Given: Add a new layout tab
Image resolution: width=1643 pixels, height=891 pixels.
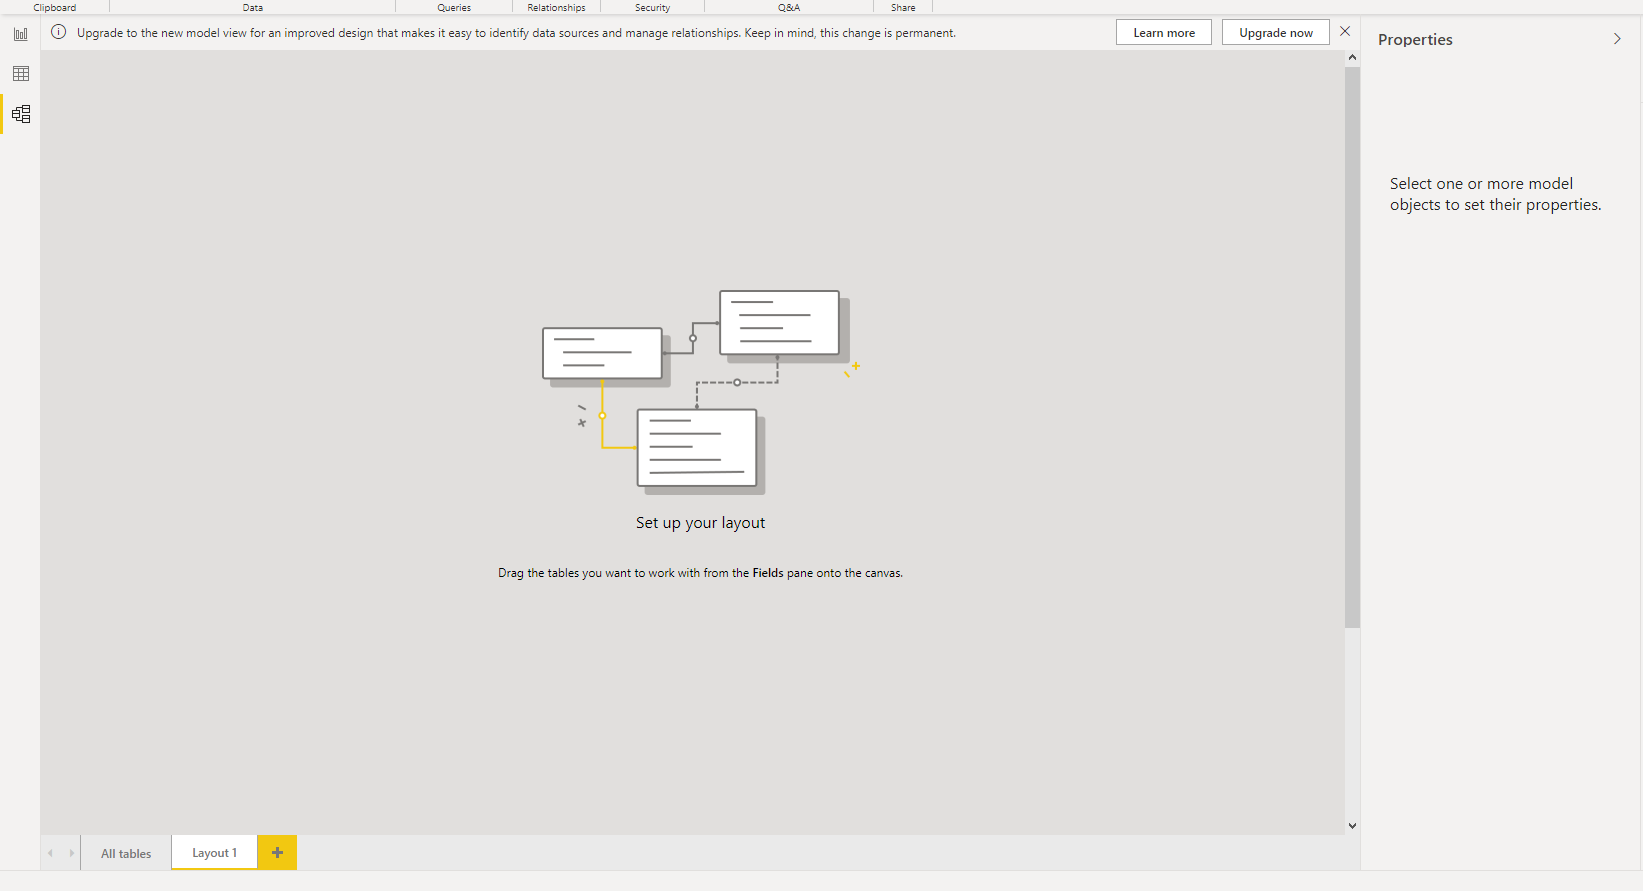Looking at the screenshot, I should point(277,853).
